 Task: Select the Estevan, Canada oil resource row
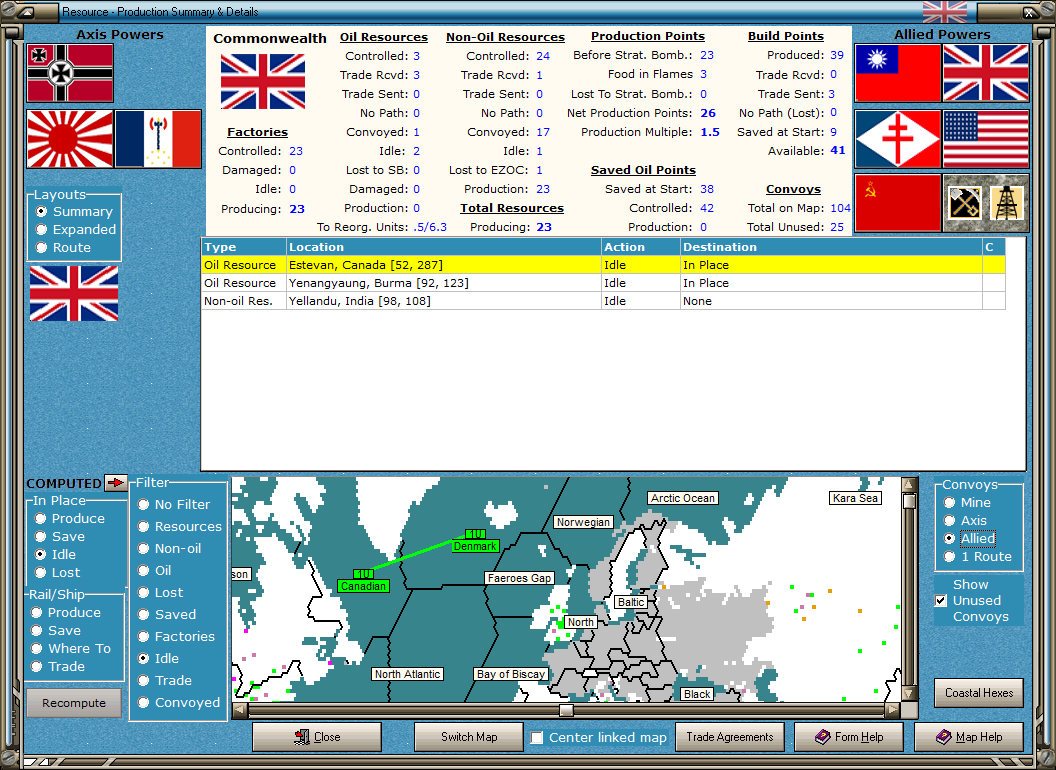click(x=603, y=265)
